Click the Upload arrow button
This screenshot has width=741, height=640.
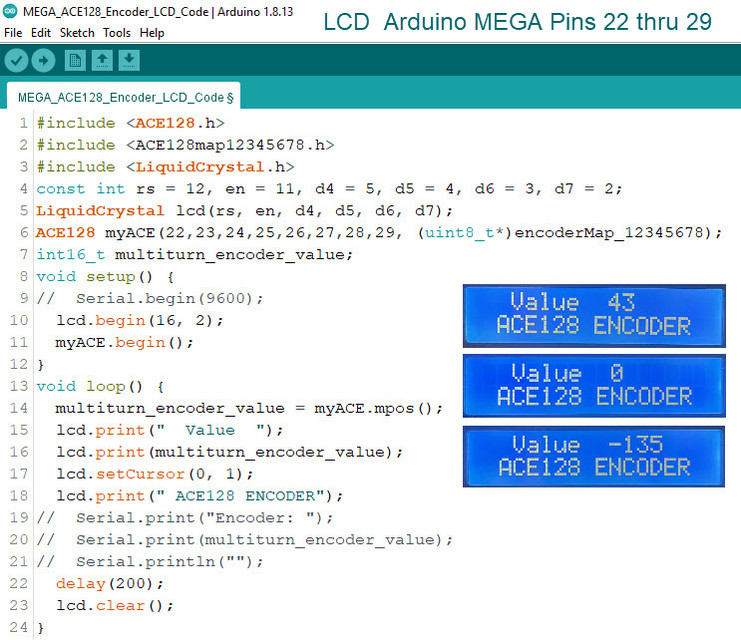(x=43, y=61)
